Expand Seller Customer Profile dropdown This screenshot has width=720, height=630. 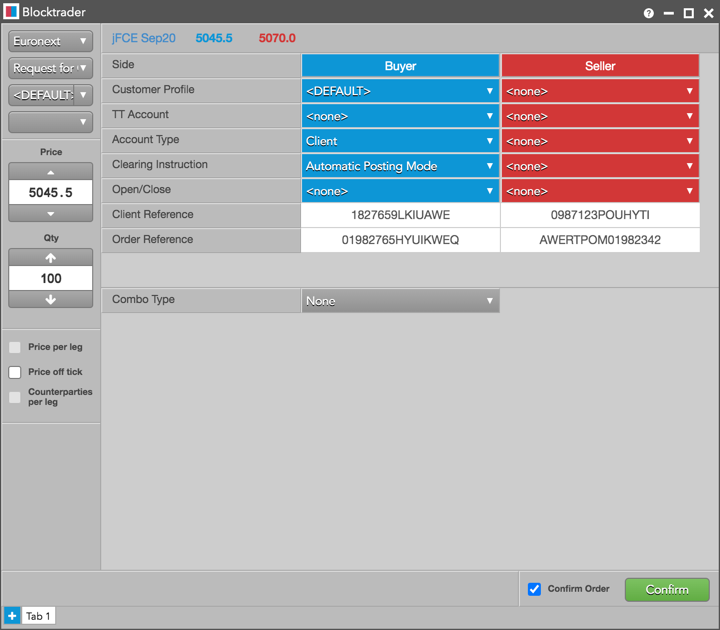pos(600,91)
